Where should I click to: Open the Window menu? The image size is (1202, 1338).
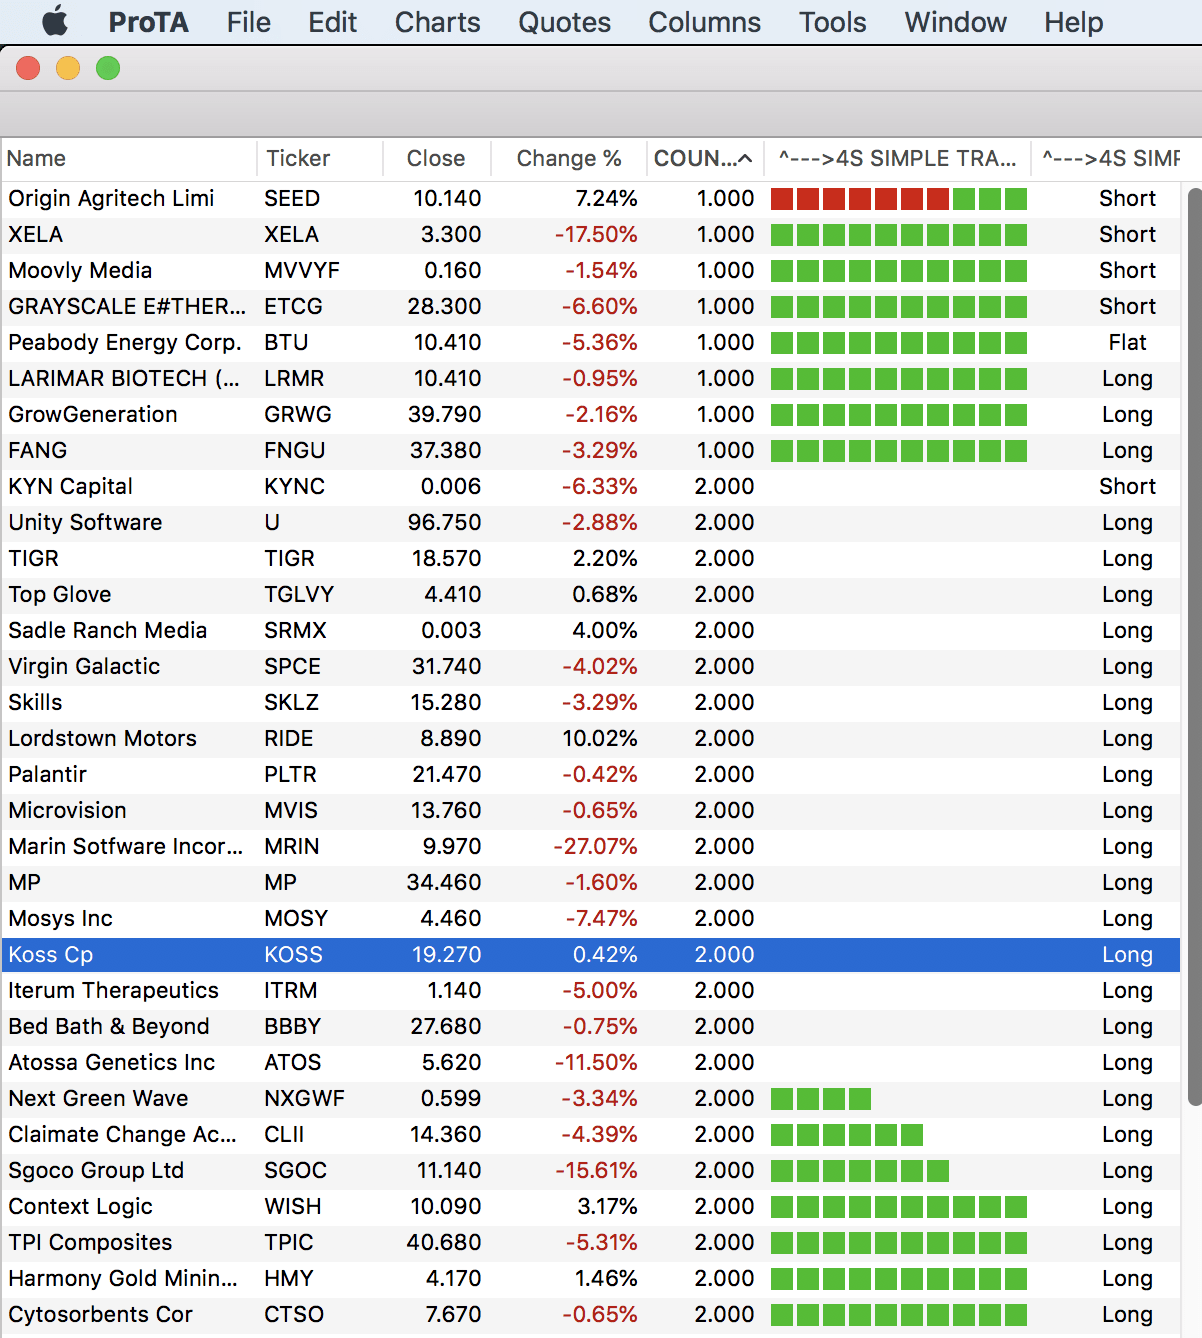point(955,22)
